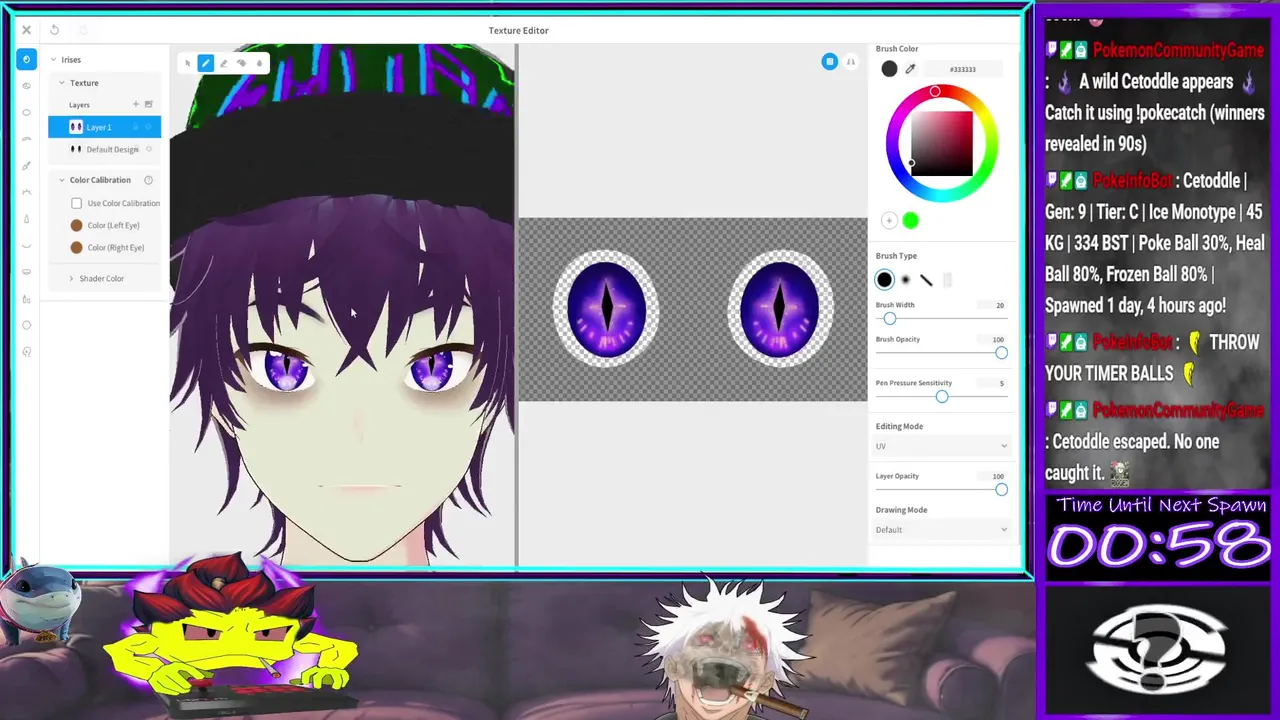This screenshot has height=720, width=1280.
Task: Select Default Design layer row
Action: (104, 150)
